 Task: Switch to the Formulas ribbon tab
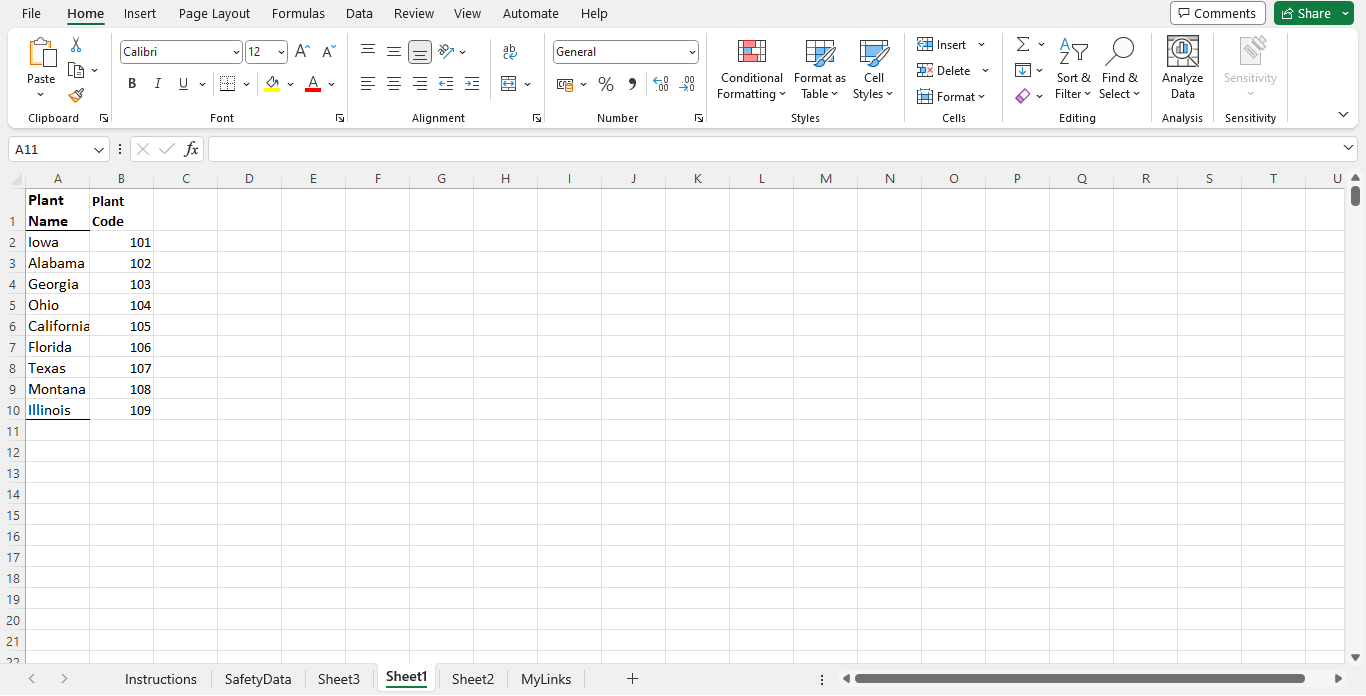click(x=298, y=13)
